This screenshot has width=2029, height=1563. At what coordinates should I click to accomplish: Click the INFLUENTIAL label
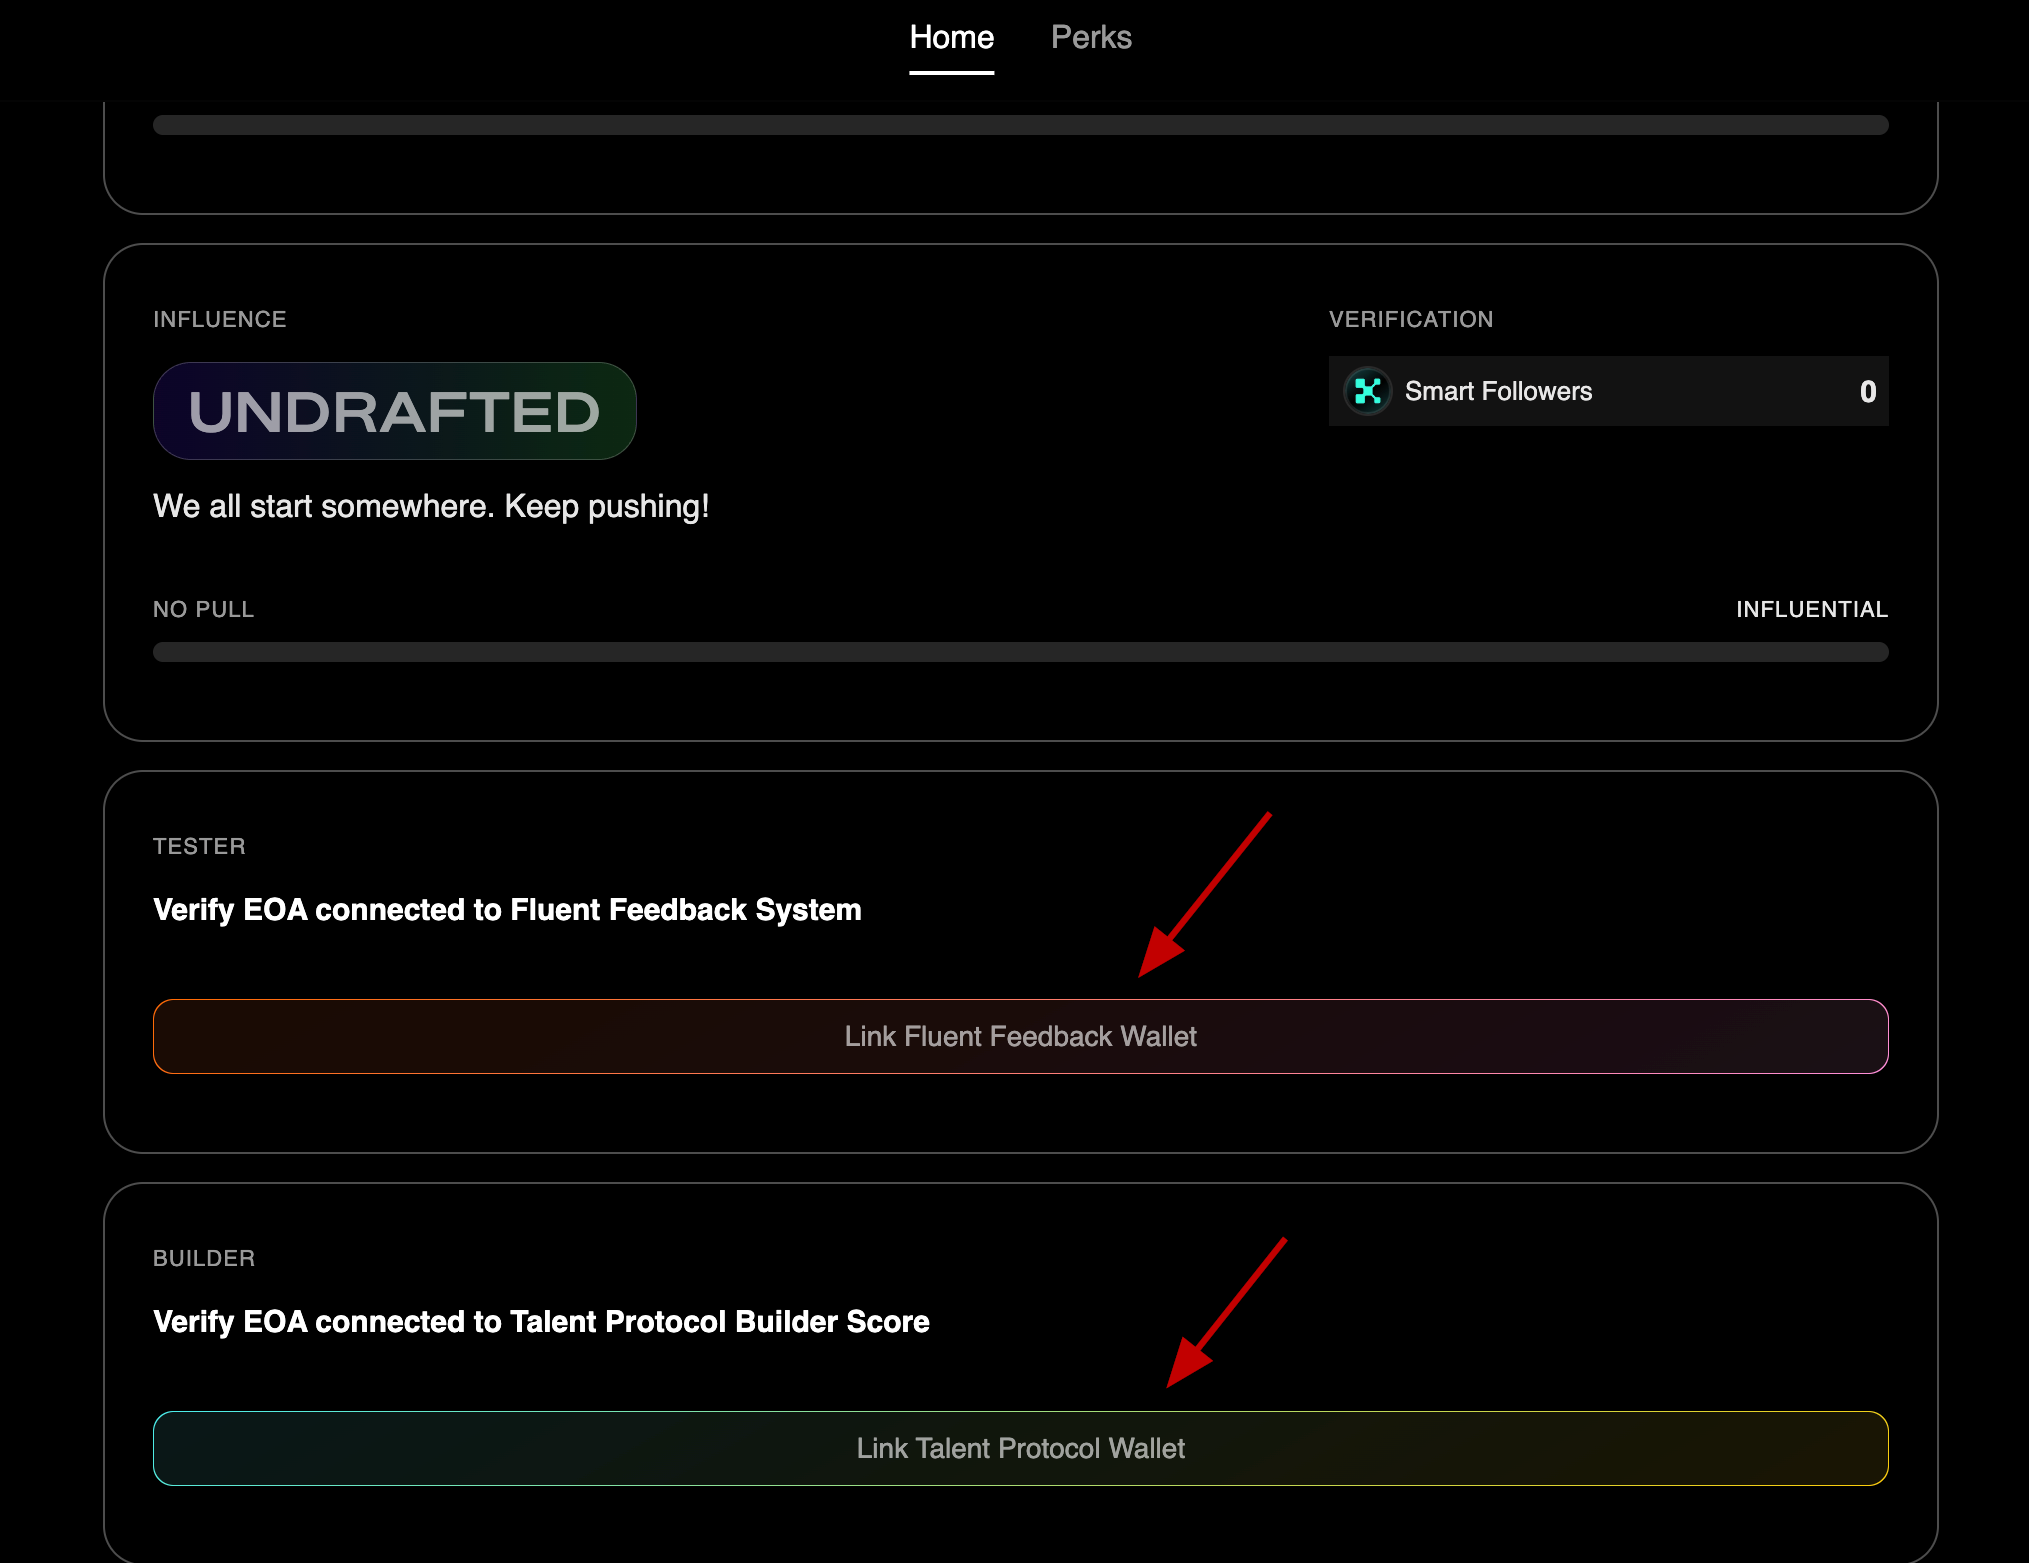pos(1811,609)
